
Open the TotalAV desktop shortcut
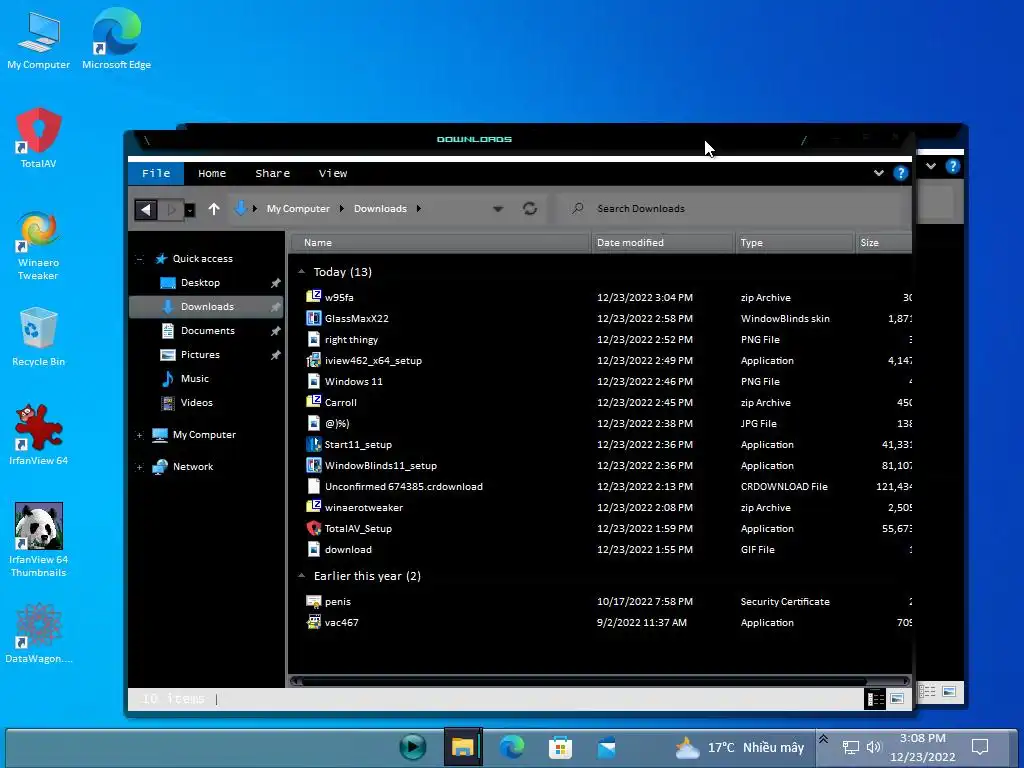click(x=39, y=139)
